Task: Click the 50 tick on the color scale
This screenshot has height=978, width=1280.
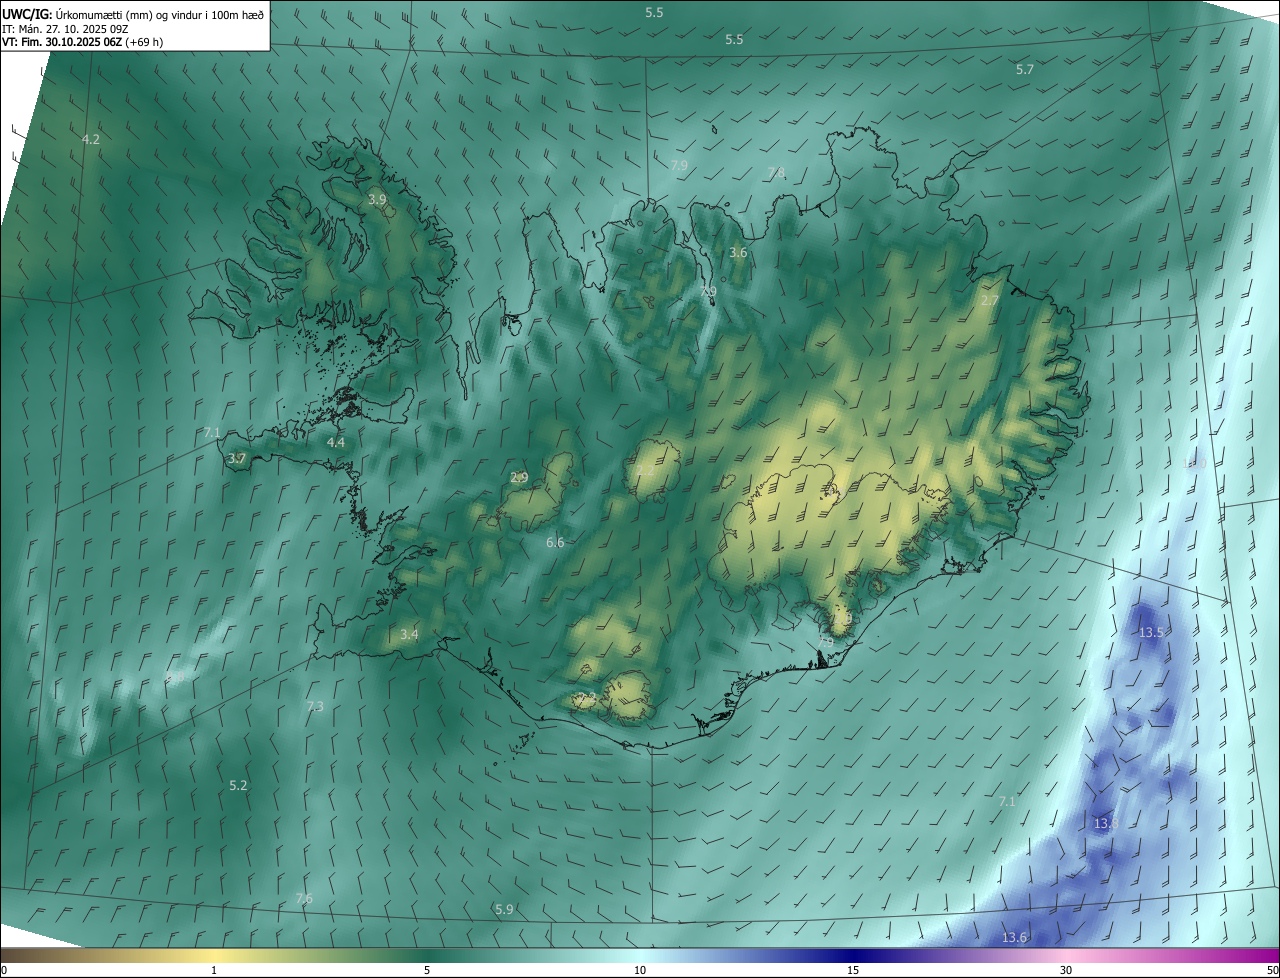Action: click(1272, 971)
